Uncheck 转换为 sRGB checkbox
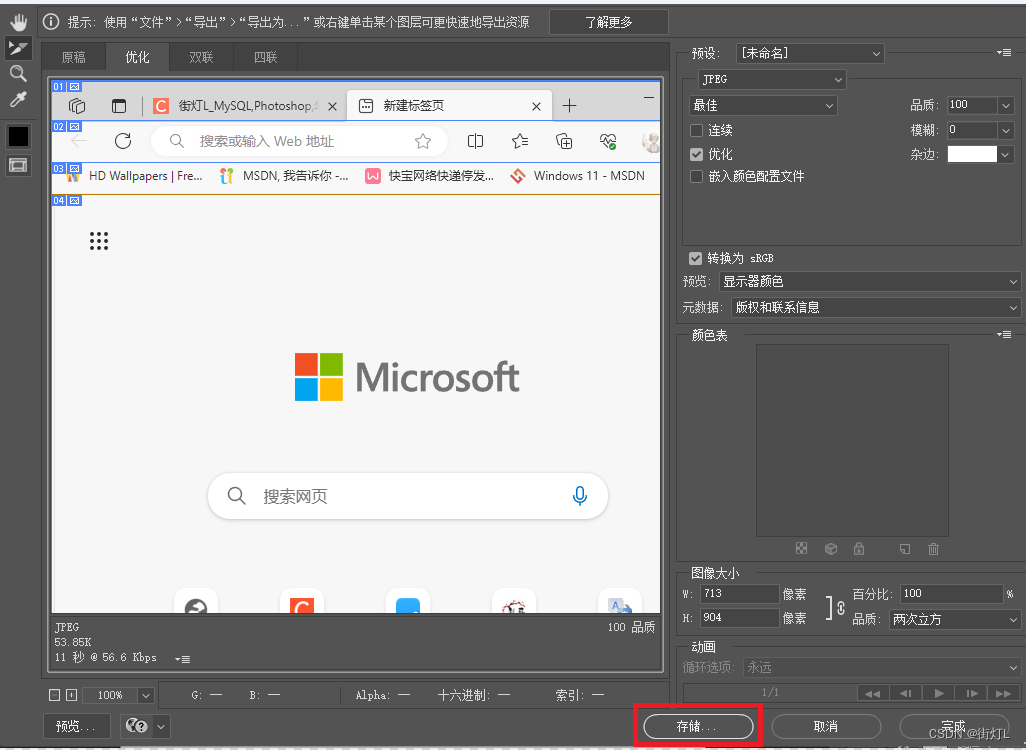Screen dimensions: 1026x750 (696, 258)
